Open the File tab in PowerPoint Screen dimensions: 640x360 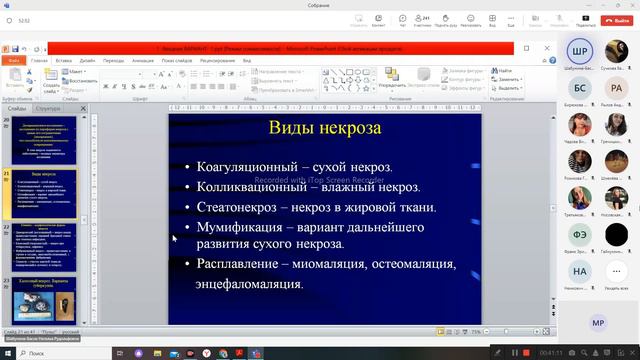[14, 60]
